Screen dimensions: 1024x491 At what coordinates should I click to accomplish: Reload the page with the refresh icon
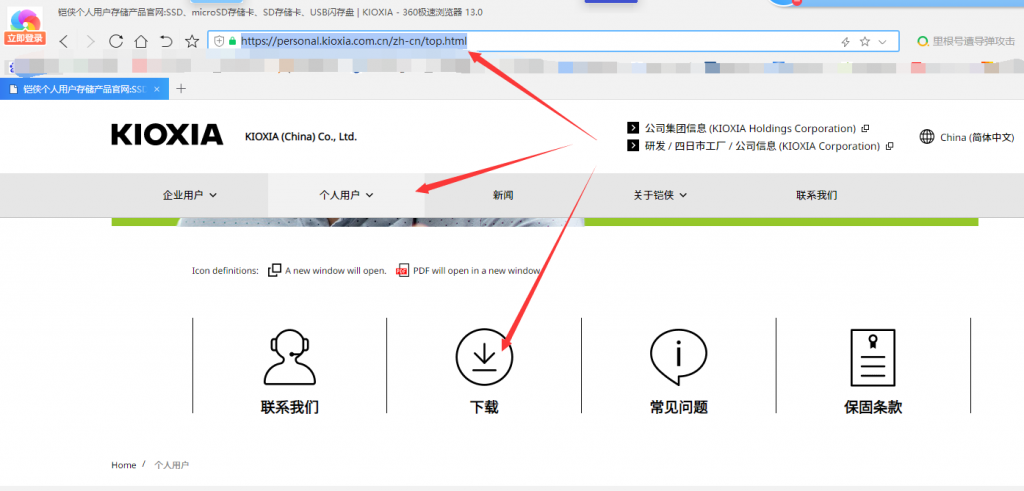[116, 41]
